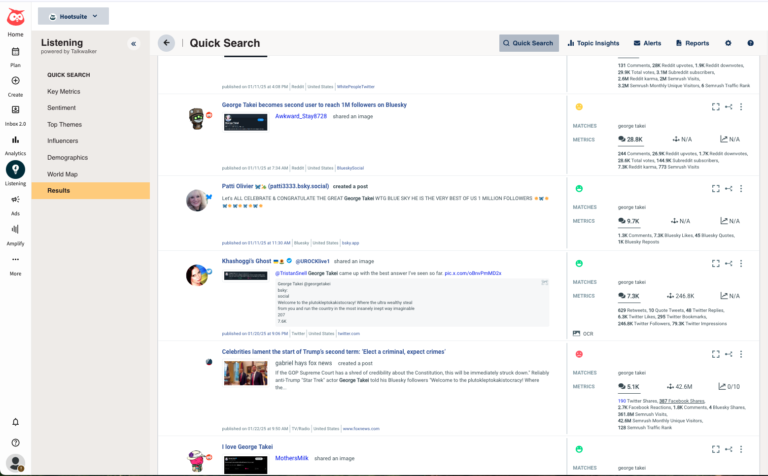Open the Reports tab
Screen dimensions: 768x476
(692, 43)
